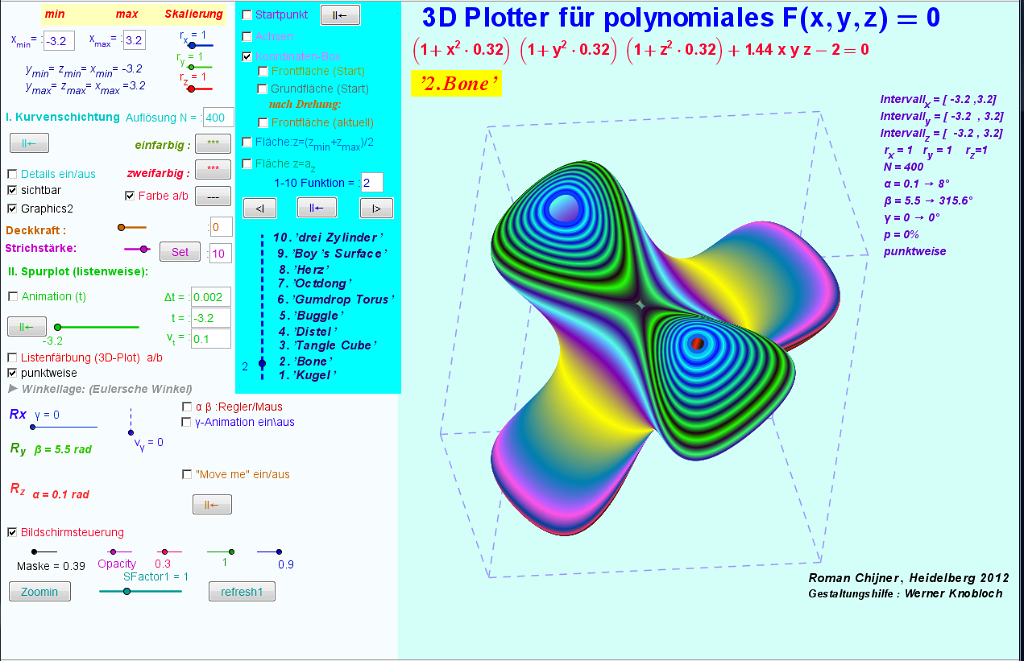The image size is (1024, 661).
Task: Click the previous function '<|' button
Action: [260, 208]
